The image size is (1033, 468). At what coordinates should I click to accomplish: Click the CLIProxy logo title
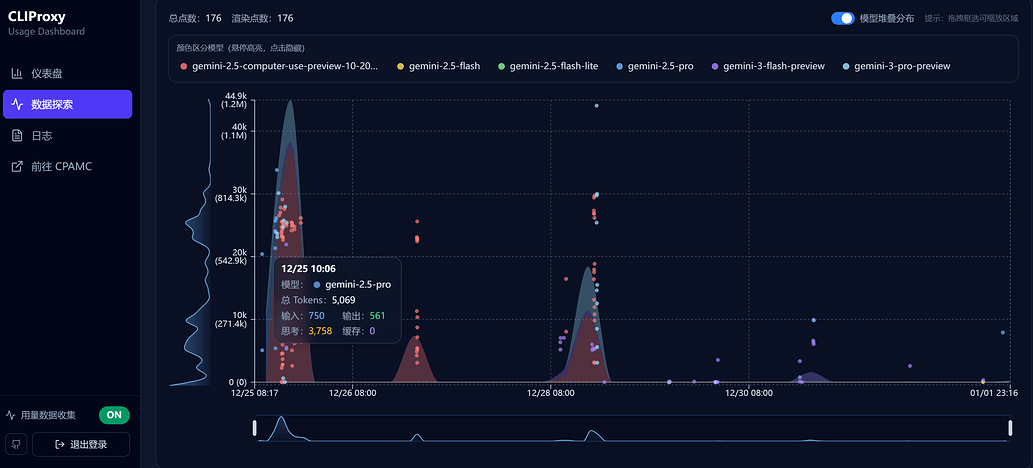click(37, 17)
